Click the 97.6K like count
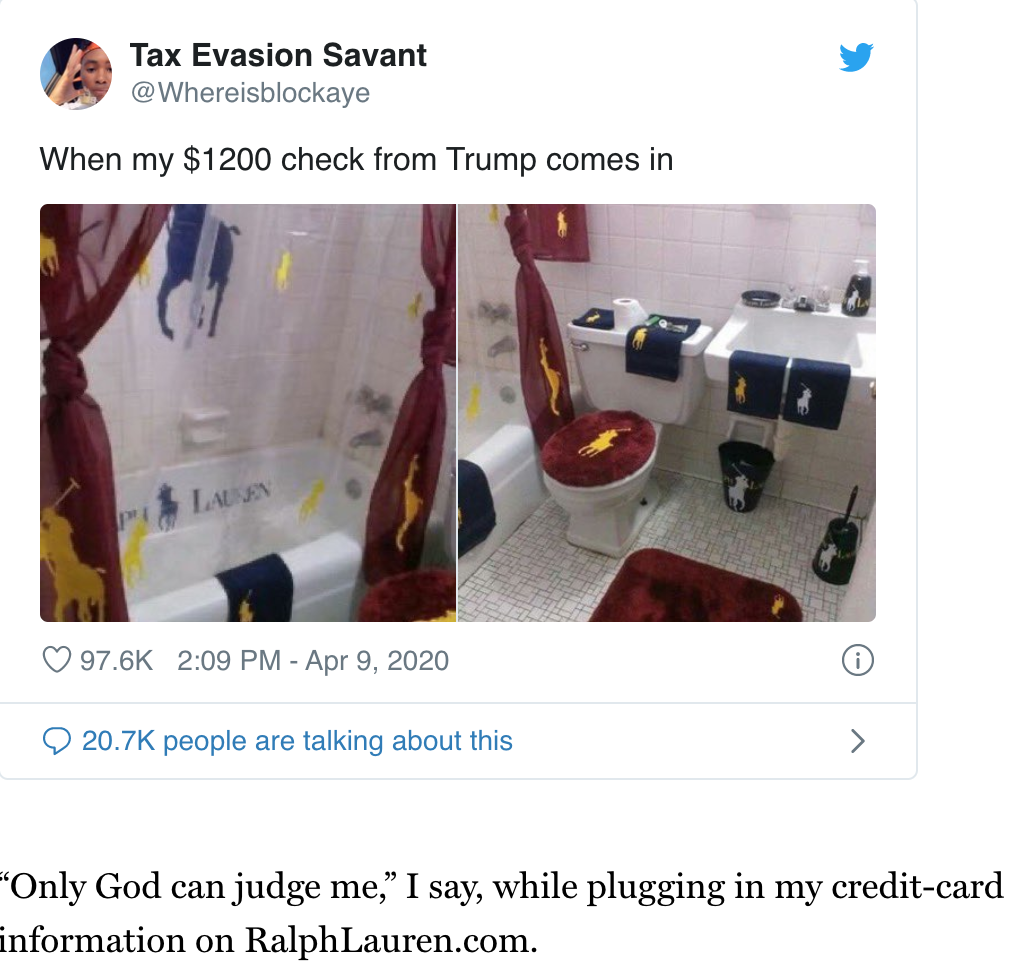The width and height of the screenshot is (1024, 976). pyautogui.click(x=116, y=660)
